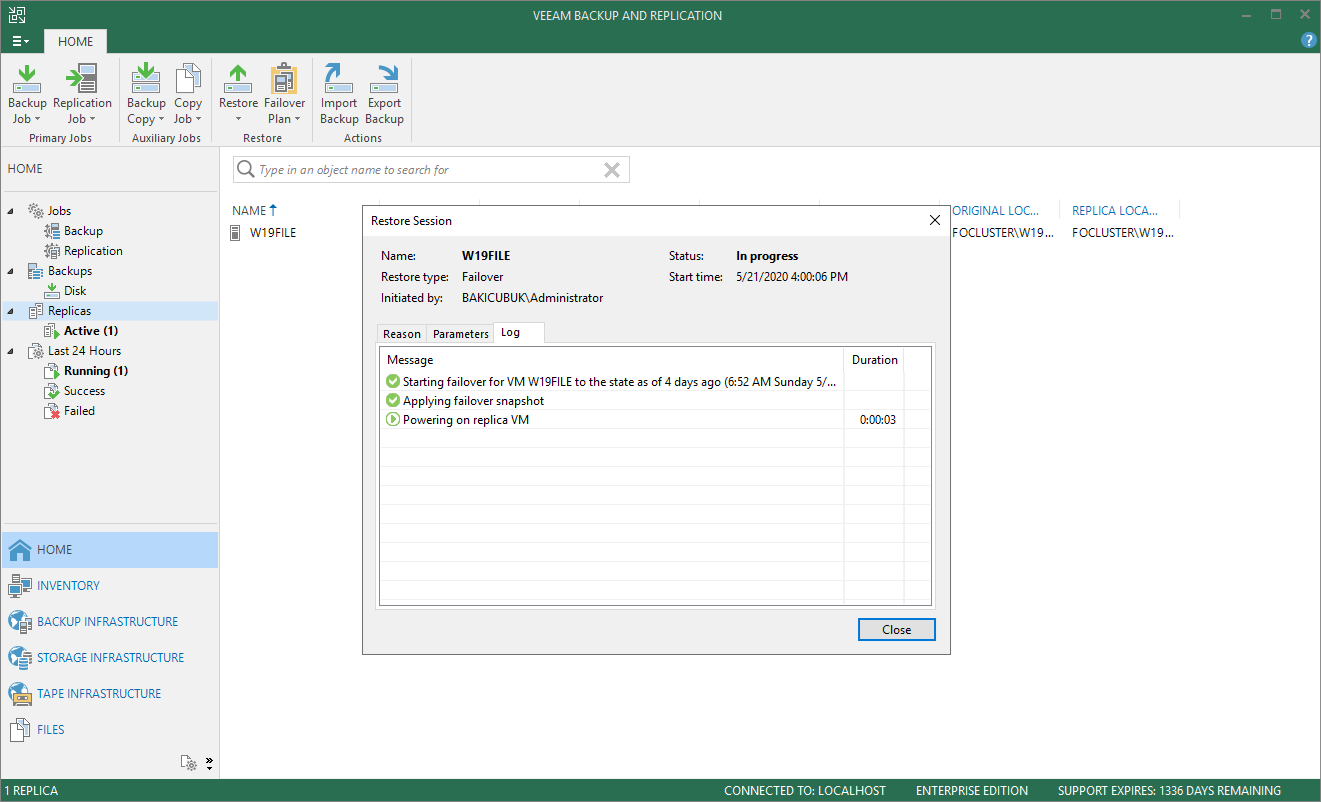Image resolution: width=1321 pixels, height=802 pixels.
Task: Clear the search box with the X icon
Action: point(612,170)
